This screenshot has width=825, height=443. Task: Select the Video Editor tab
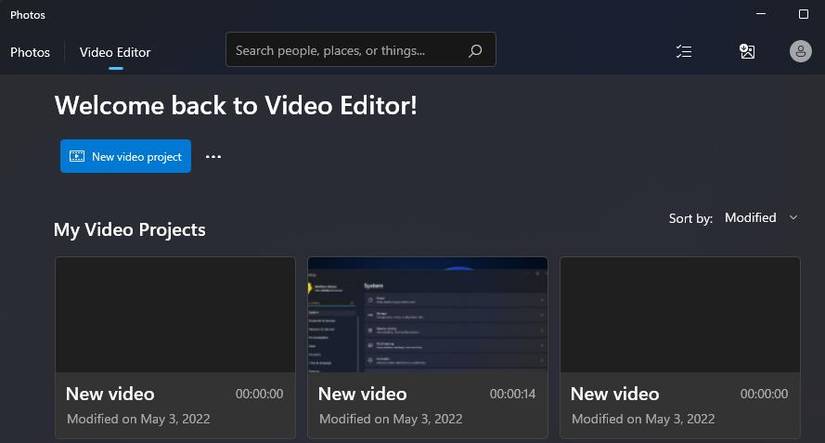115,52
